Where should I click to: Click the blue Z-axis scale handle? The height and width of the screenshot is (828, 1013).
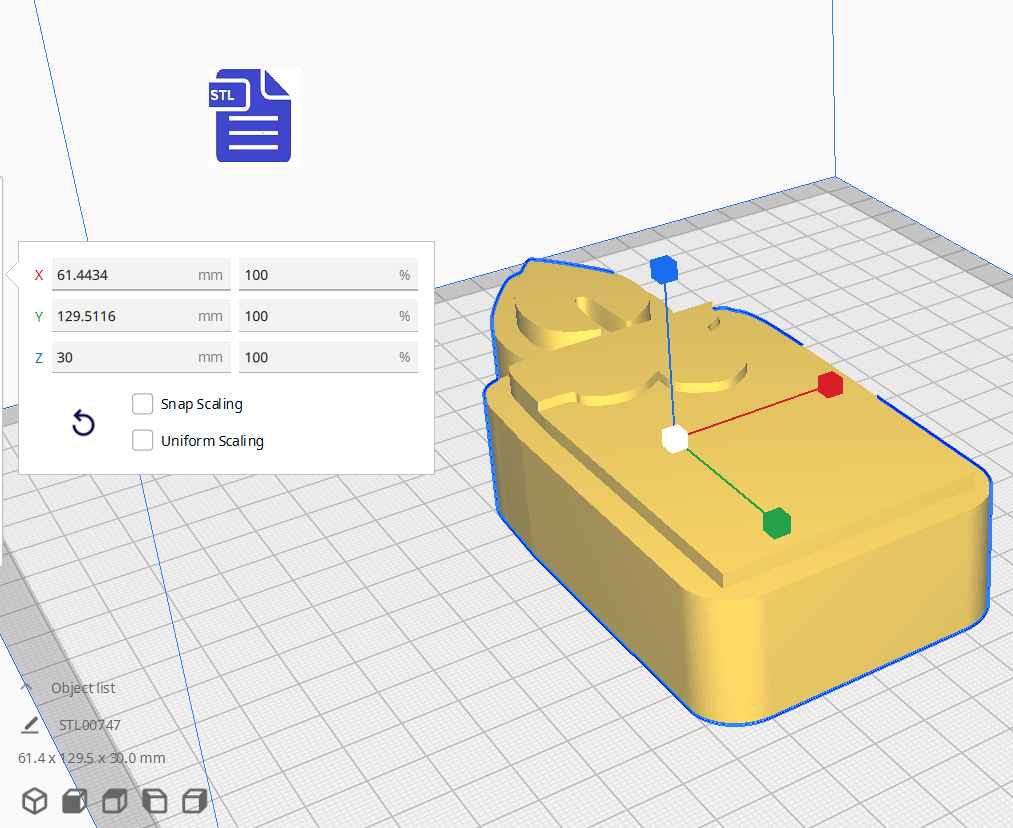point(664,269)
